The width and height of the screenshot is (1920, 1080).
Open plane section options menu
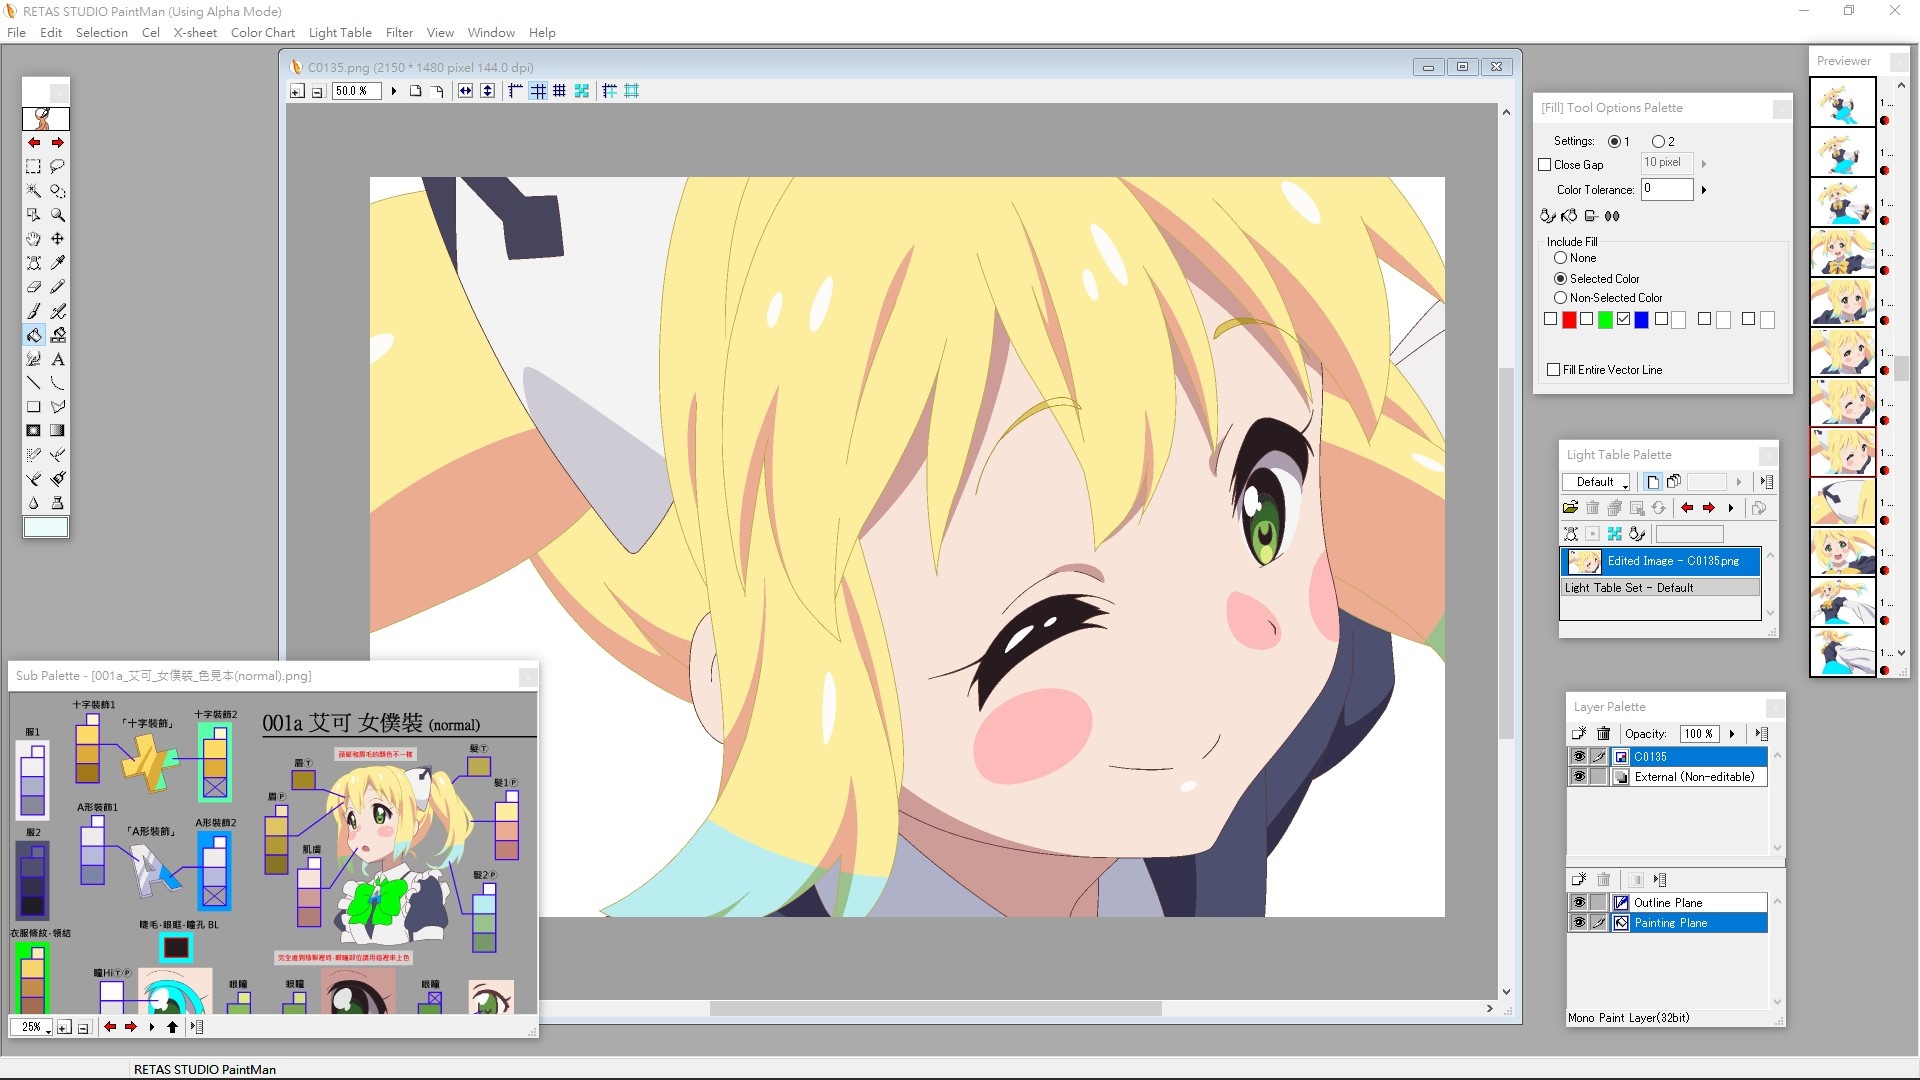[x=1660, y=880]
